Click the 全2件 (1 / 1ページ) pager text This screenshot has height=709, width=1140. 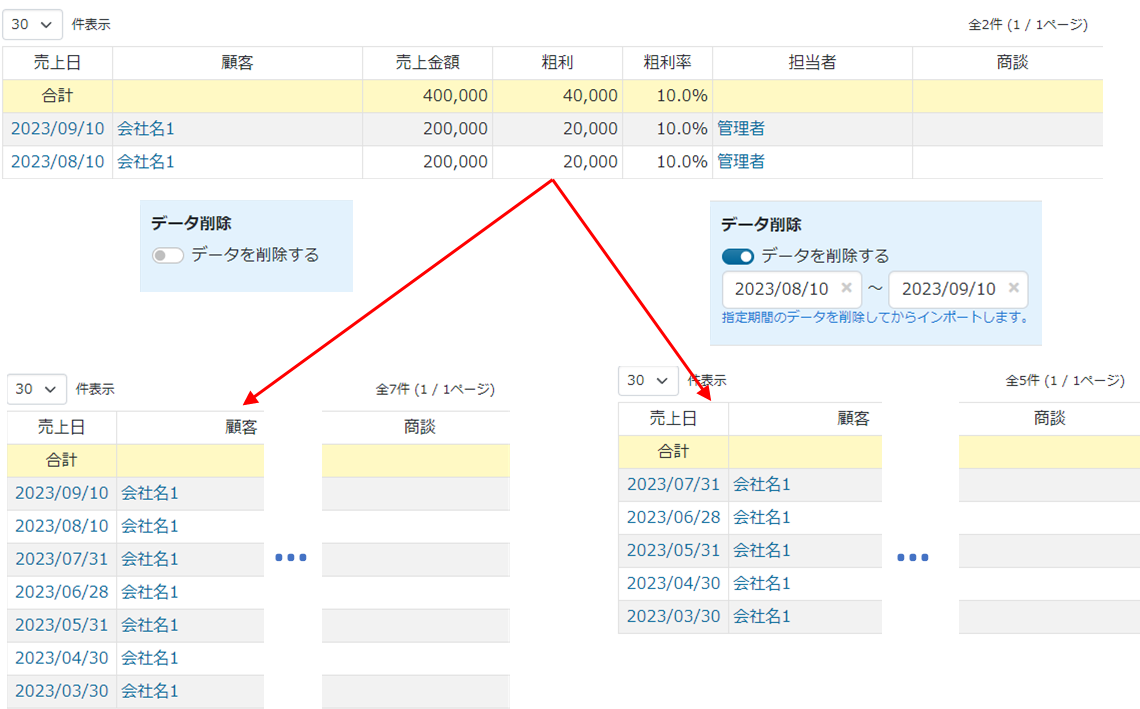1028,25
